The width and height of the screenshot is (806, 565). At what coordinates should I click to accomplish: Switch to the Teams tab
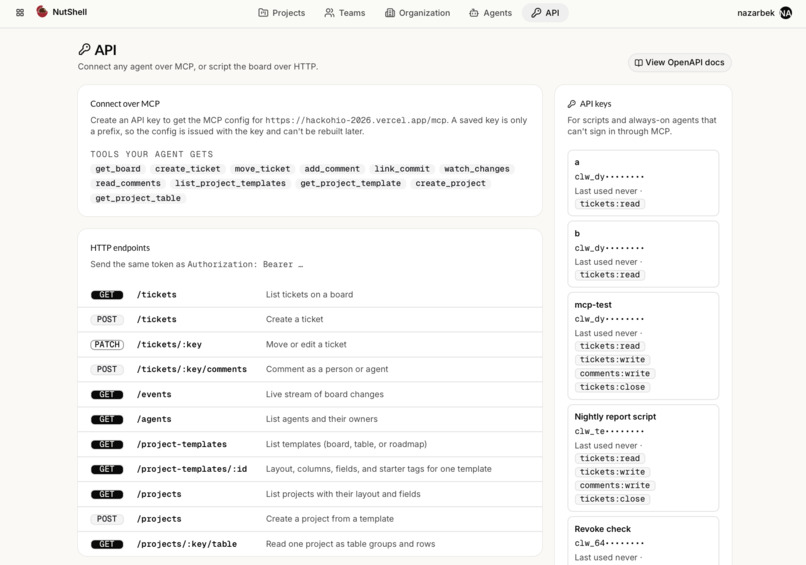point(344,13)
